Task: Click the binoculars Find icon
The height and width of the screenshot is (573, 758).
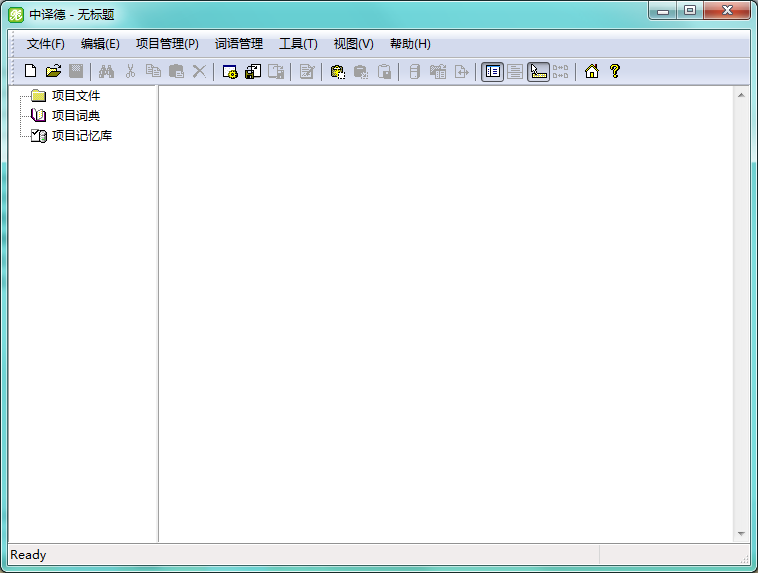Action: pos(106,72)
